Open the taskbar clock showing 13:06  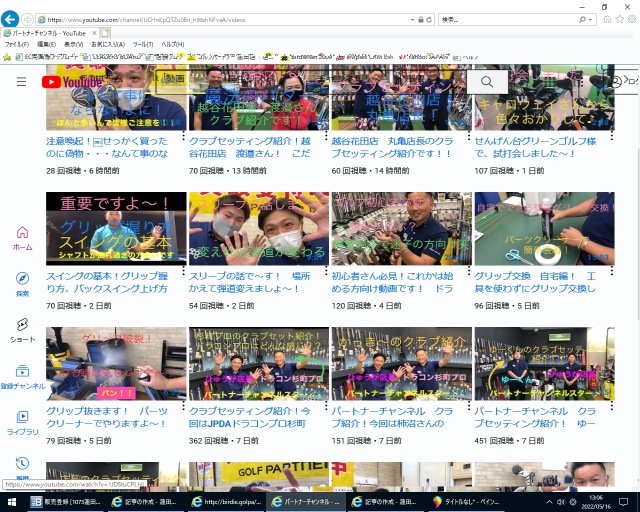[x=596, y=502]
